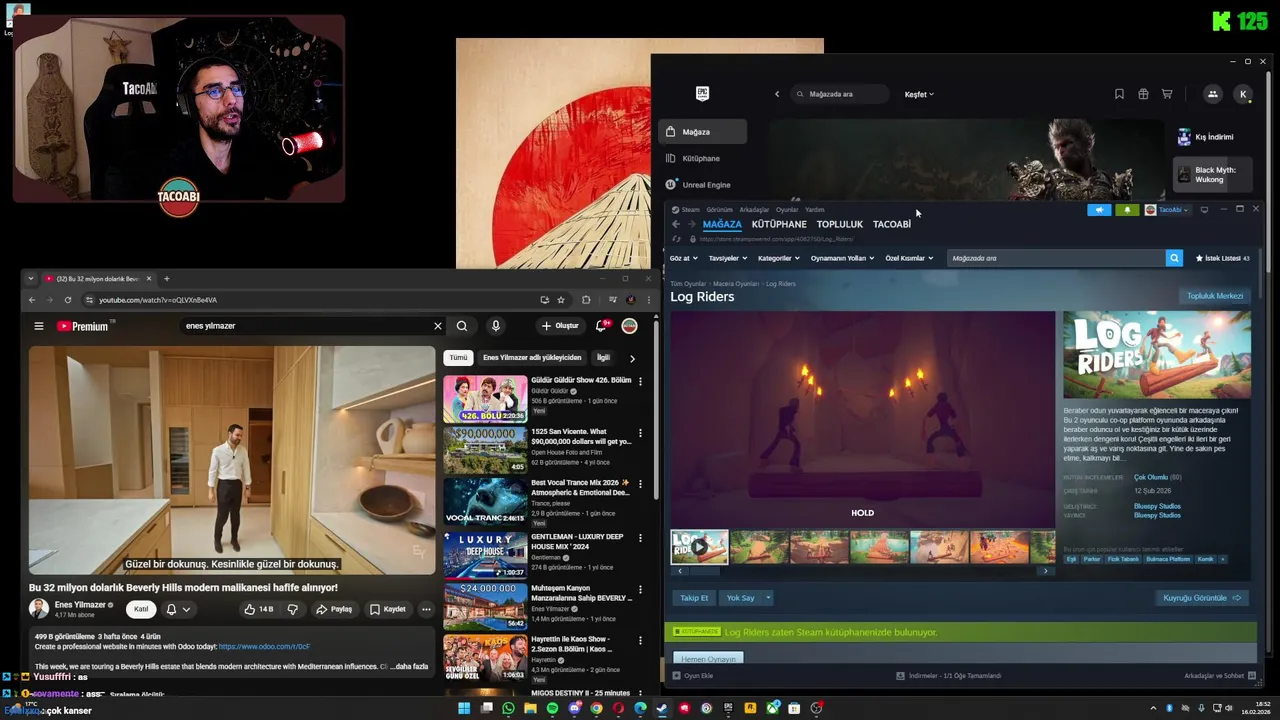Expand Steam Göz at dropdown
1280x720 pixels.
[683, 258]
